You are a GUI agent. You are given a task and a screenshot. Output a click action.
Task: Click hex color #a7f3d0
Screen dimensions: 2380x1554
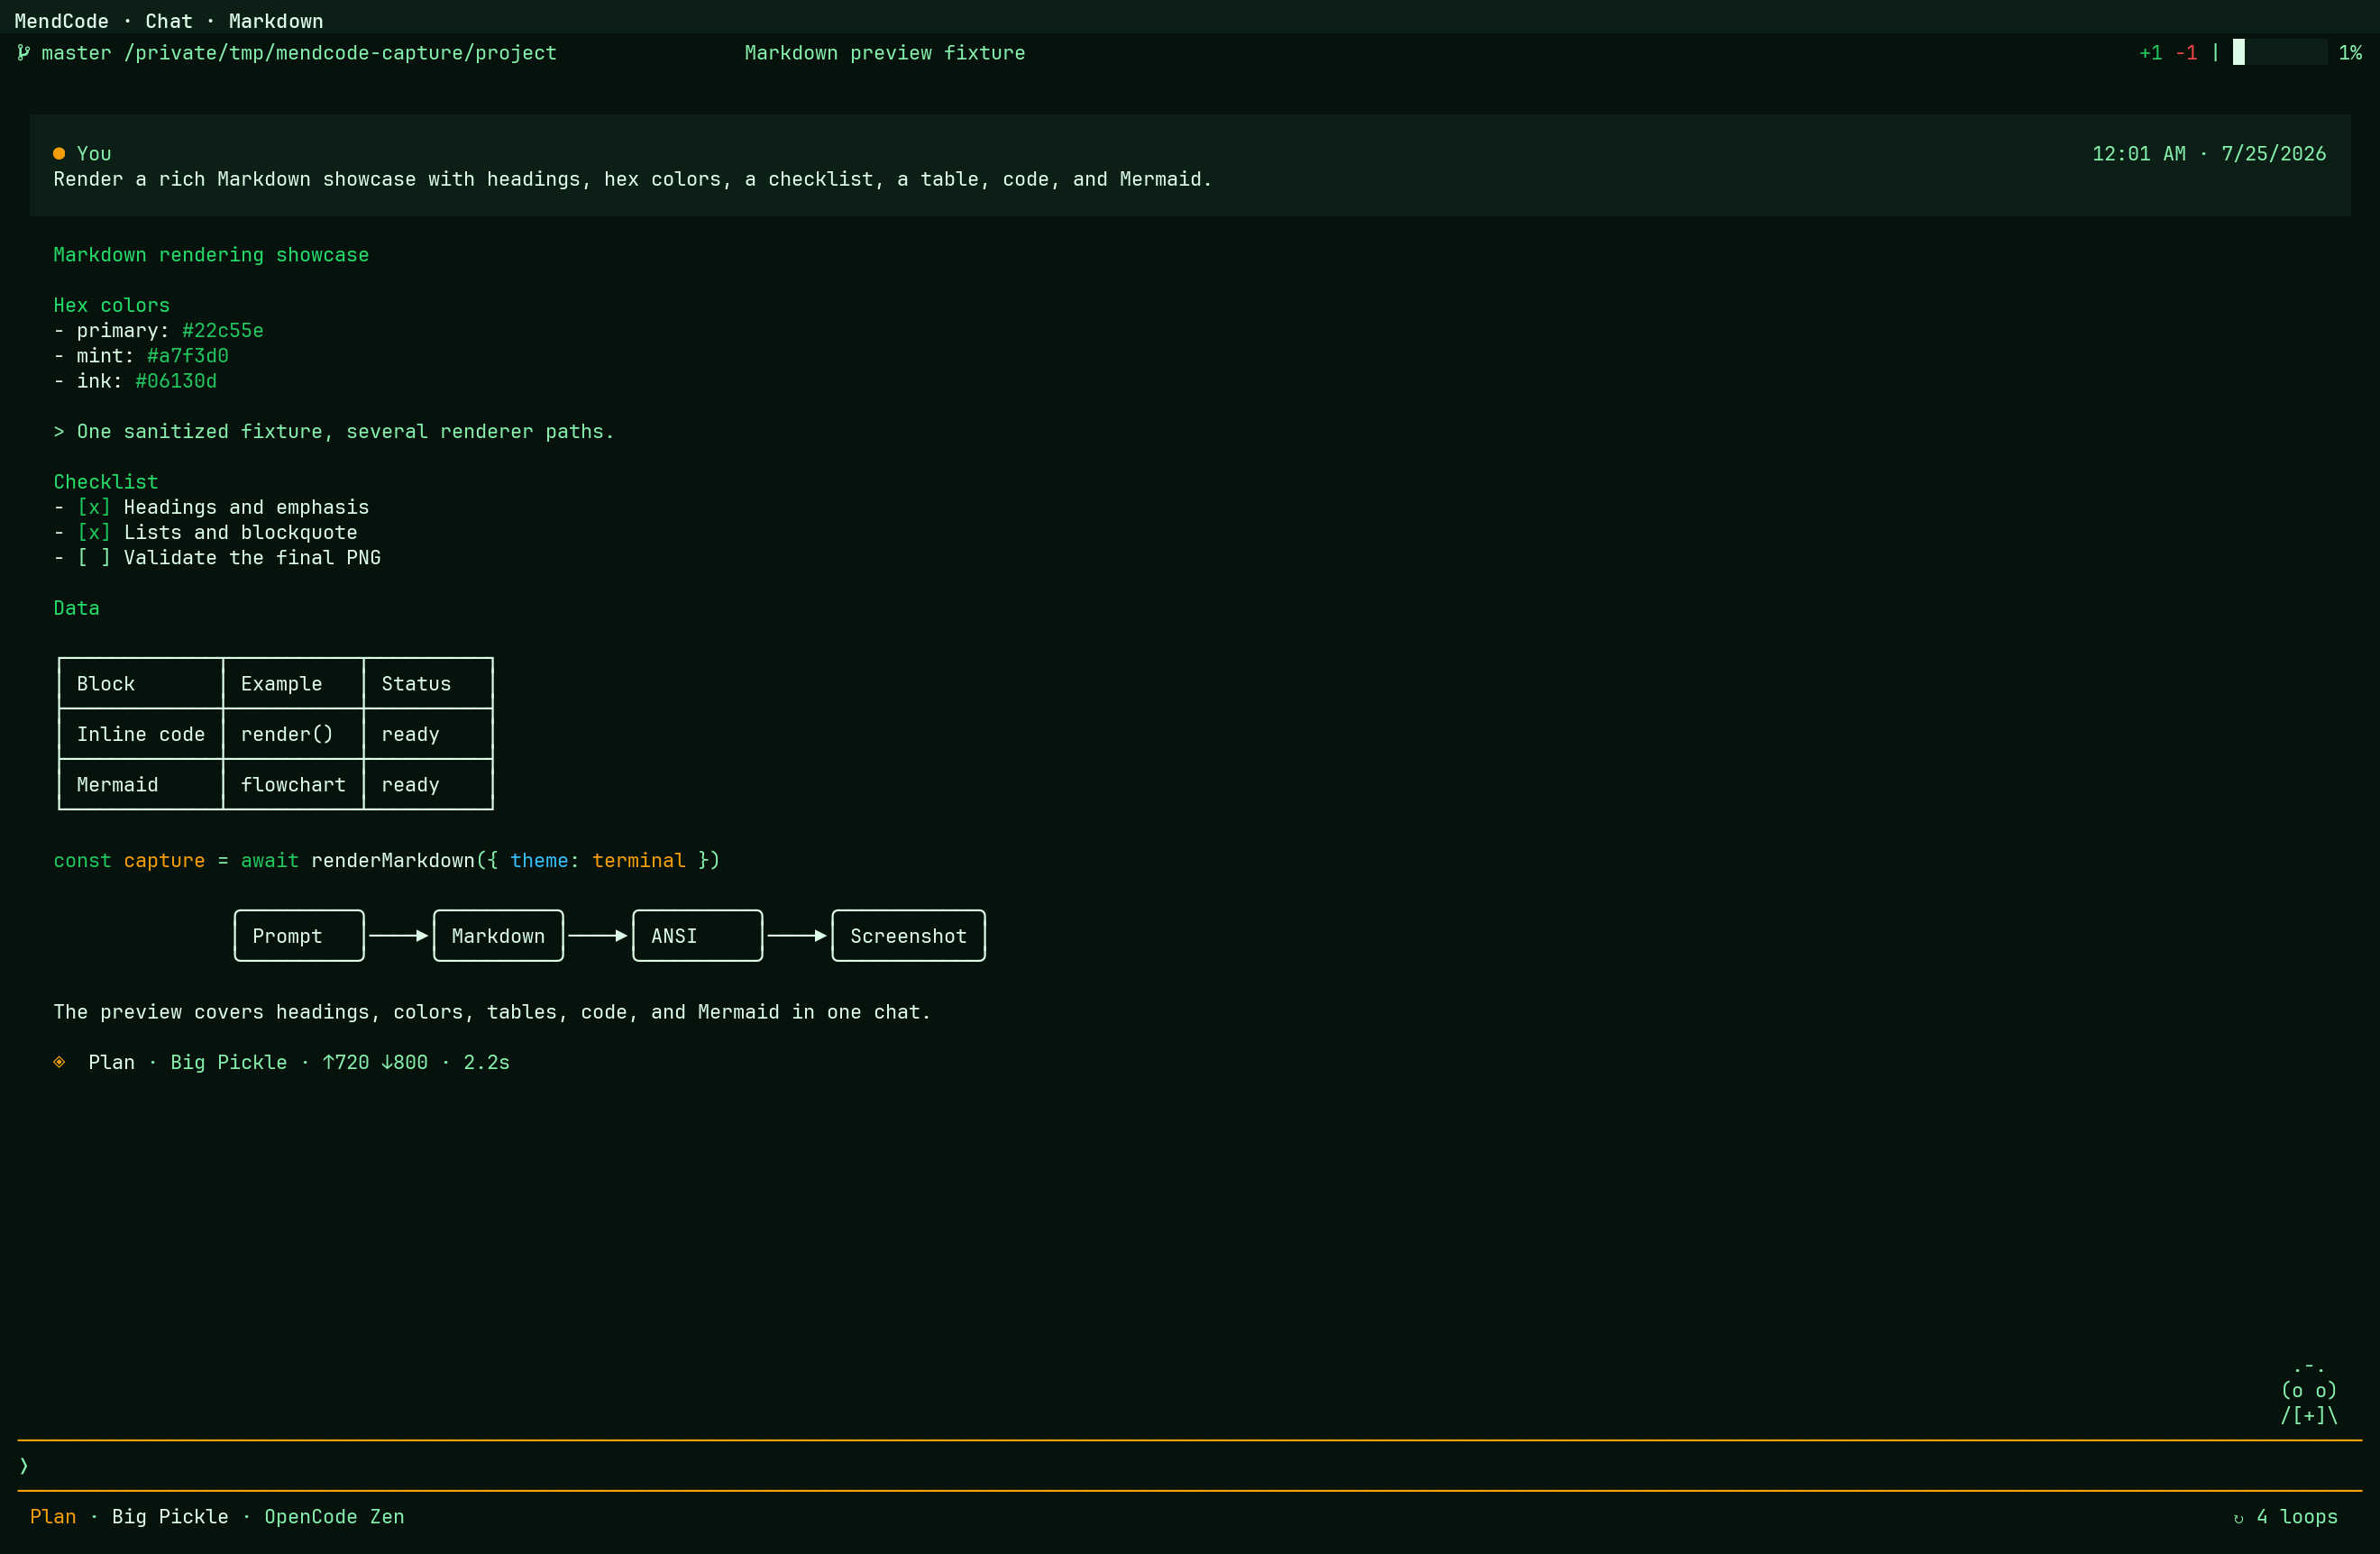(188, 355)
